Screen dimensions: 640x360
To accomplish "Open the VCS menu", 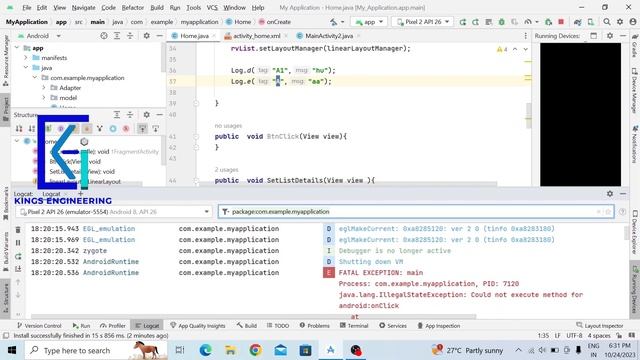I will pos(212,7).
